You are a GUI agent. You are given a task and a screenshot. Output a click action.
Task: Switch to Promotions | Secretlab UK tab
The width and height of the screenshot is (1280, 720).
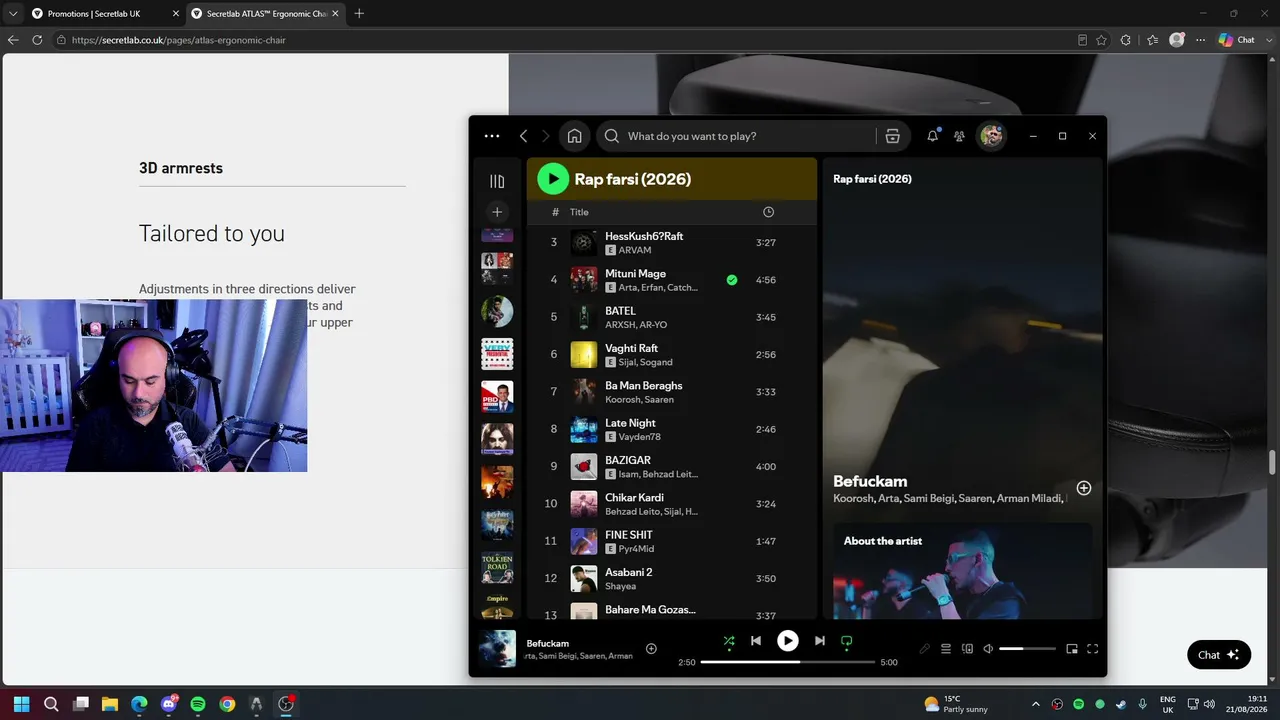(x=103, y=14)
